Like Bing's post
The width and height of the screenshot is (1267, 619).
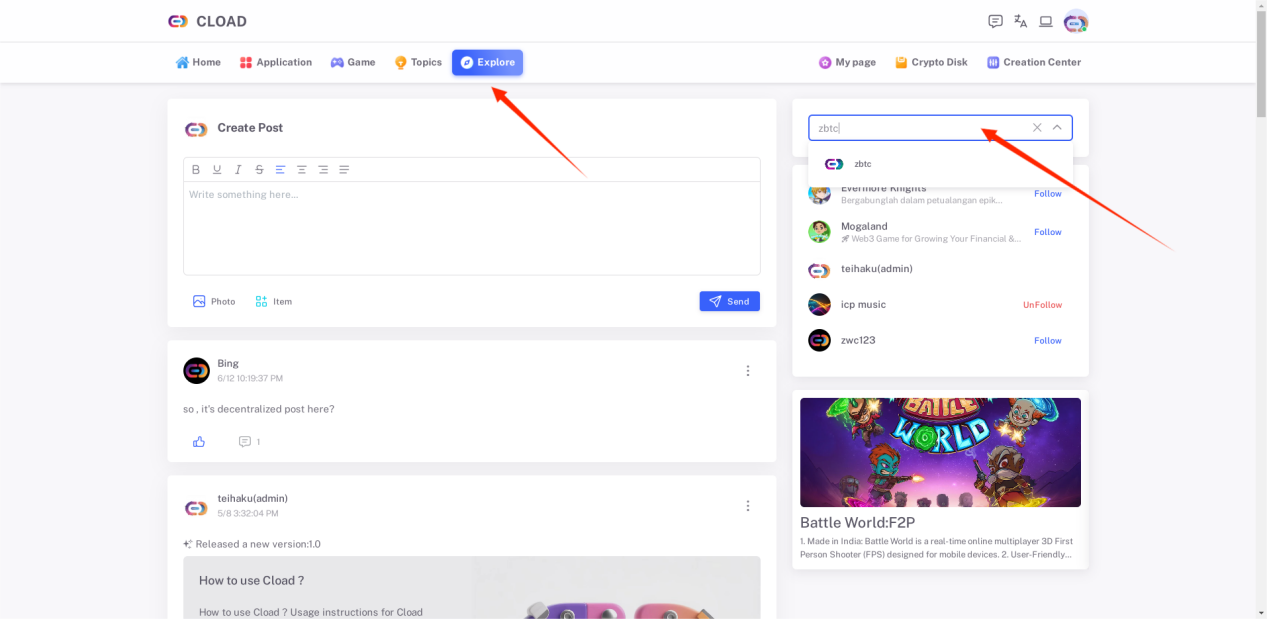[x=199, y=442]
